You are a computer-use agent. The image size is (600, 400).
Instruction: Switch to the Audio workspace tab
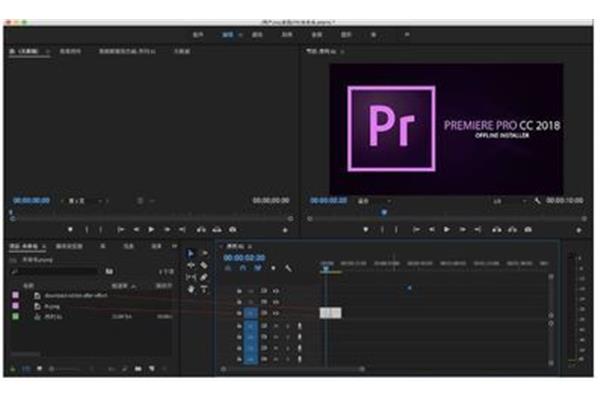coord(317,35)
